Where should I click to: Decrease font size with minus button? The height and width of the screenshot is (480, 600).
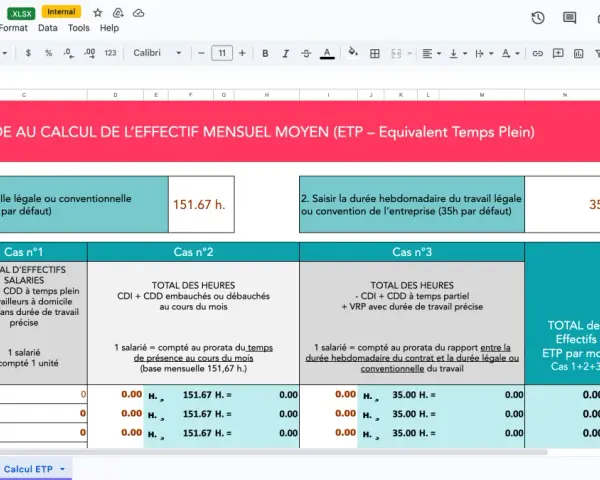click(201, 53)
